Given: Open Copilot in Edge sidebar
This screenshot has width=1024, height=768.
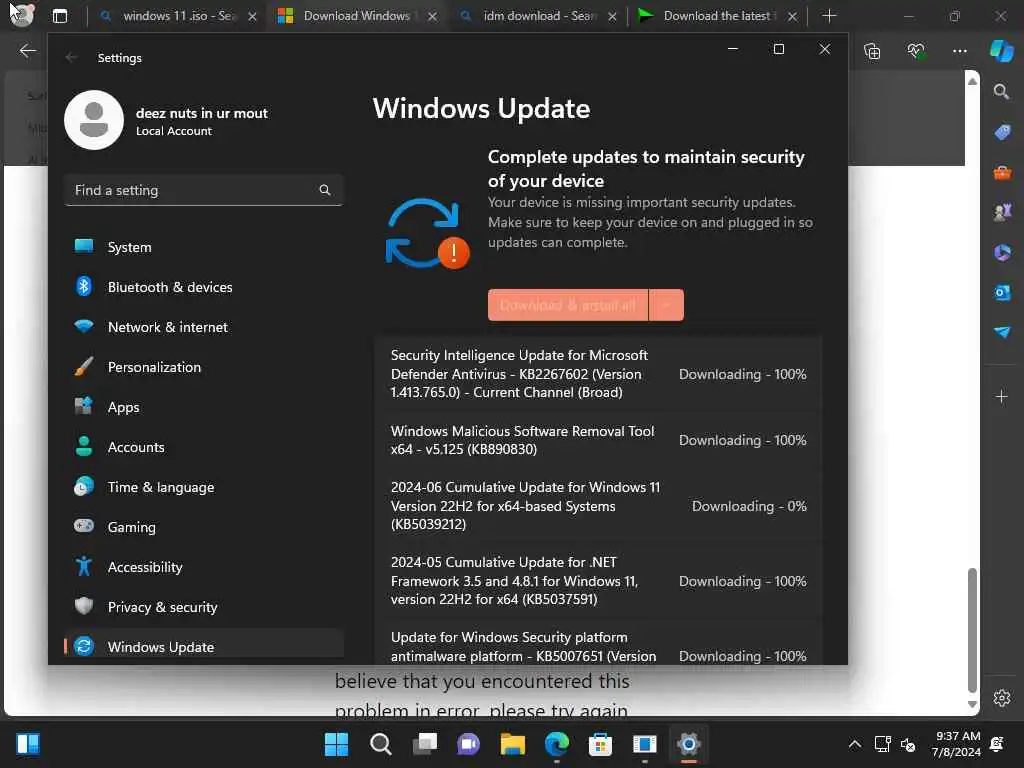Looking at the screenshot, I should [x=1002, y=51].
